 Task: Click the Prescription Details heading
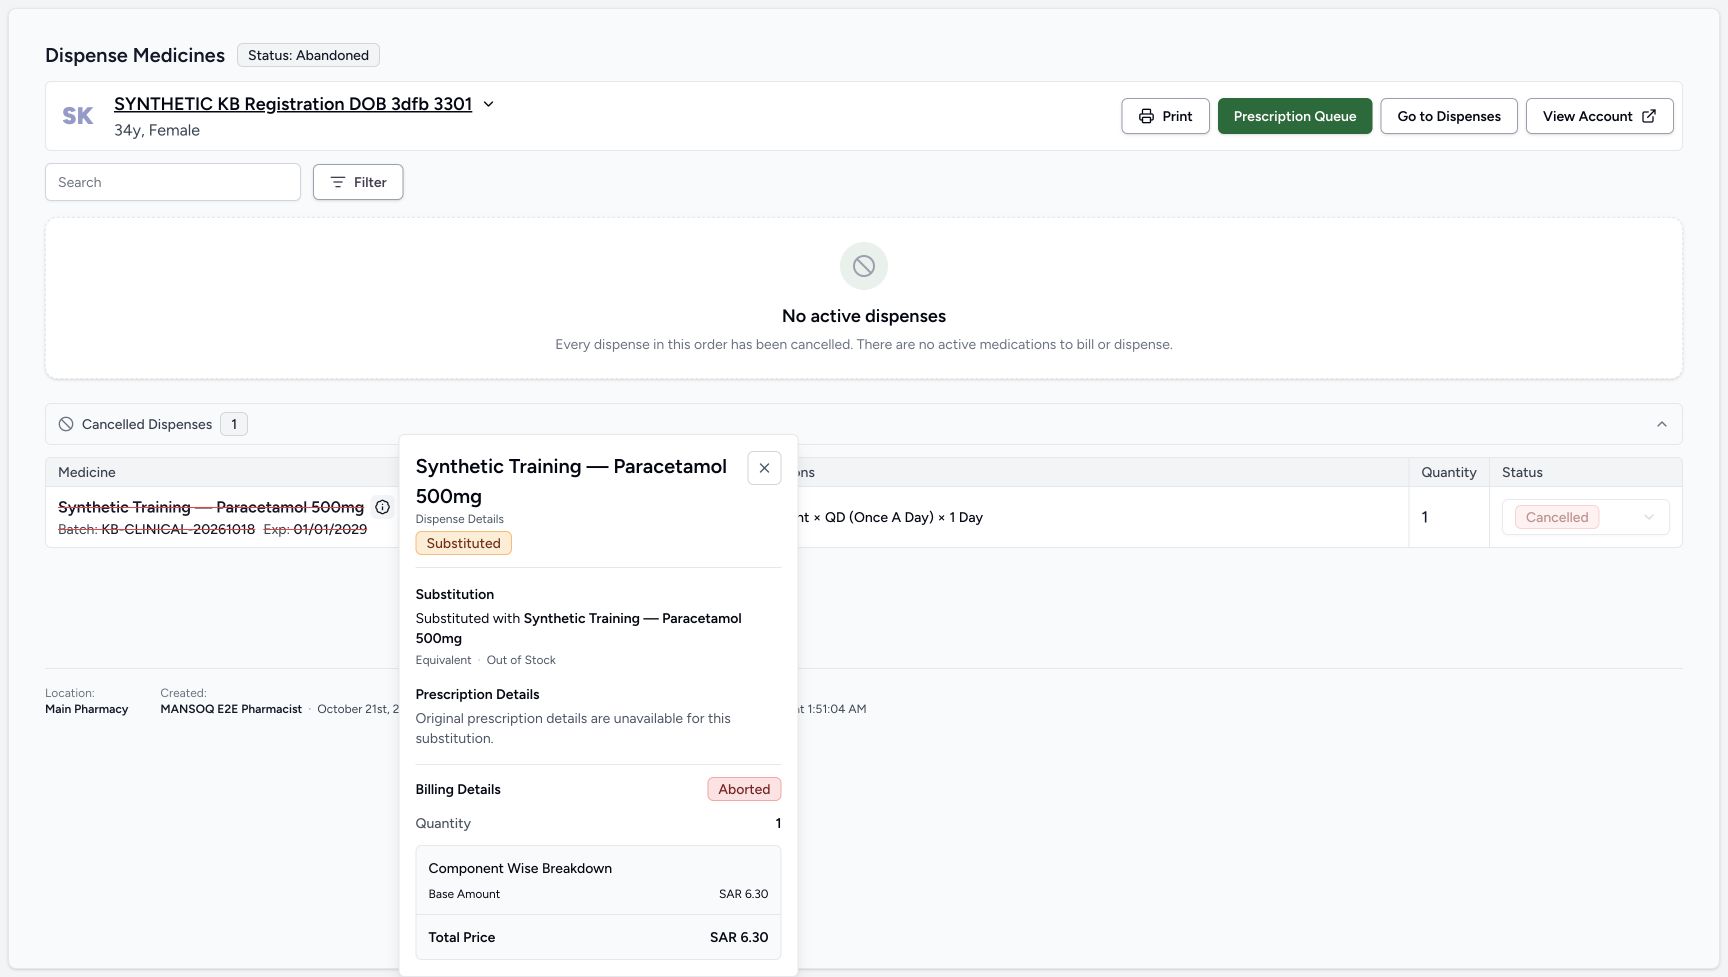pyautogui.click(x=477, y=694)
